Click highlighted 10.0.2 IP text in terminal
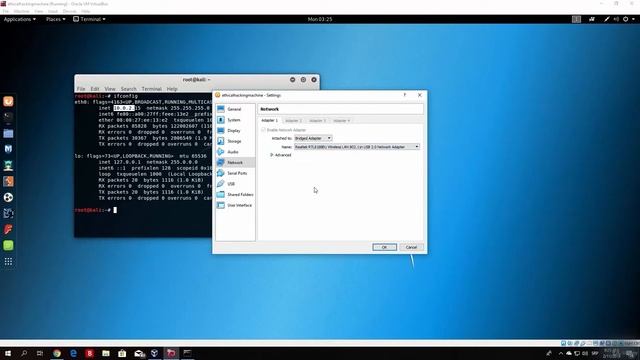Viewport: 640px width, 360px height. coord(124,108)
